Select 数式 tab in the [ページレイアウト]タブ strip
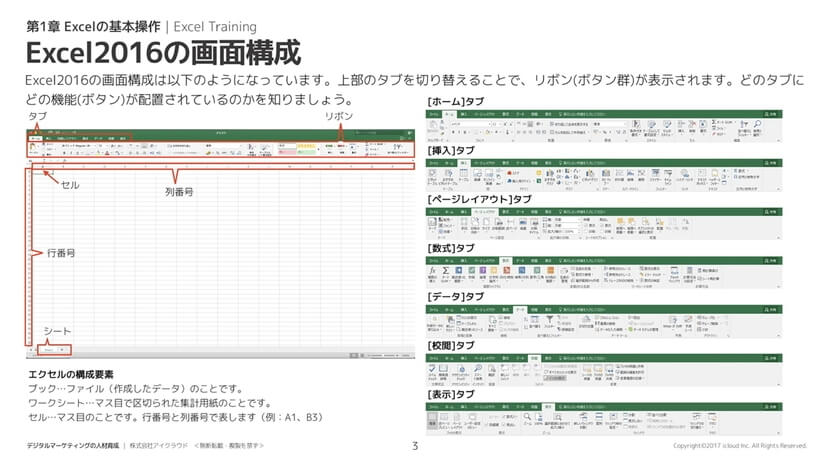This screenshot has width=830, height=467. [506, 212]
